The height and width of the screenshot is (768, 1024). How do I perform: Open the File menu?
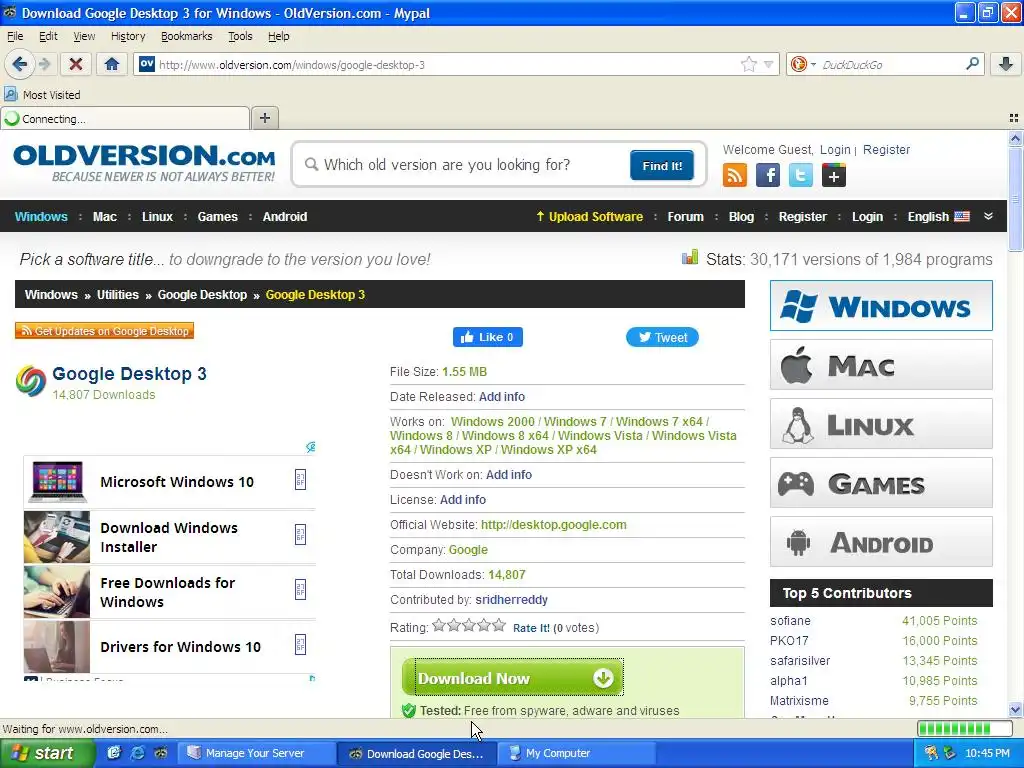[15, 36]
